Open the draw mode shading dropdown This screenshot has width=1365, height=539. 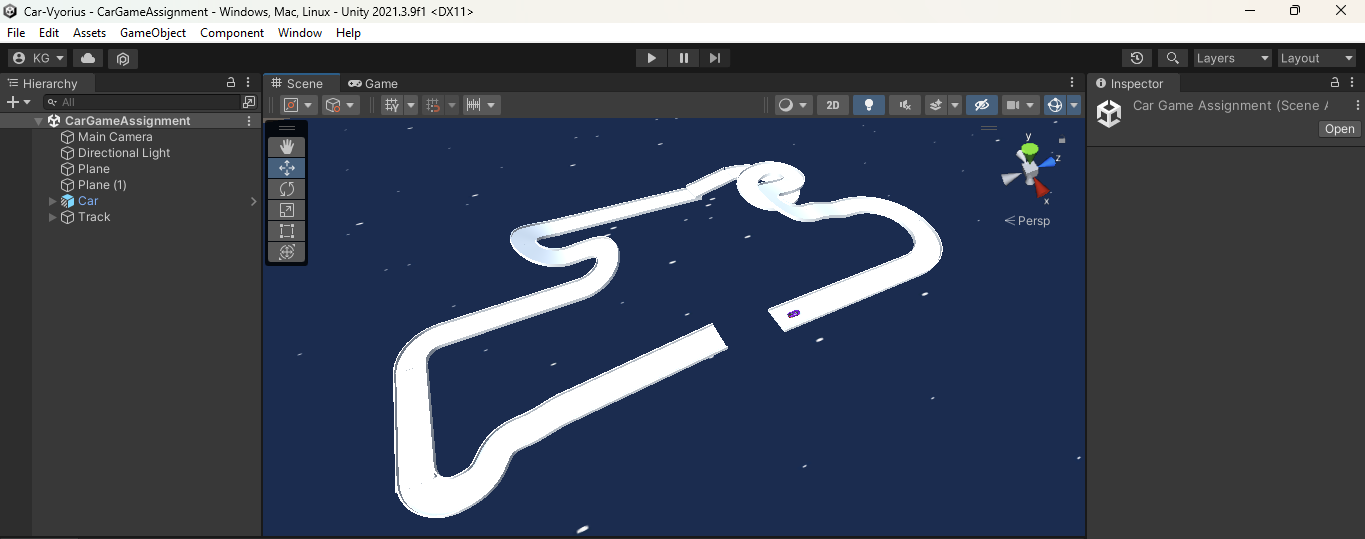[794, 105]
